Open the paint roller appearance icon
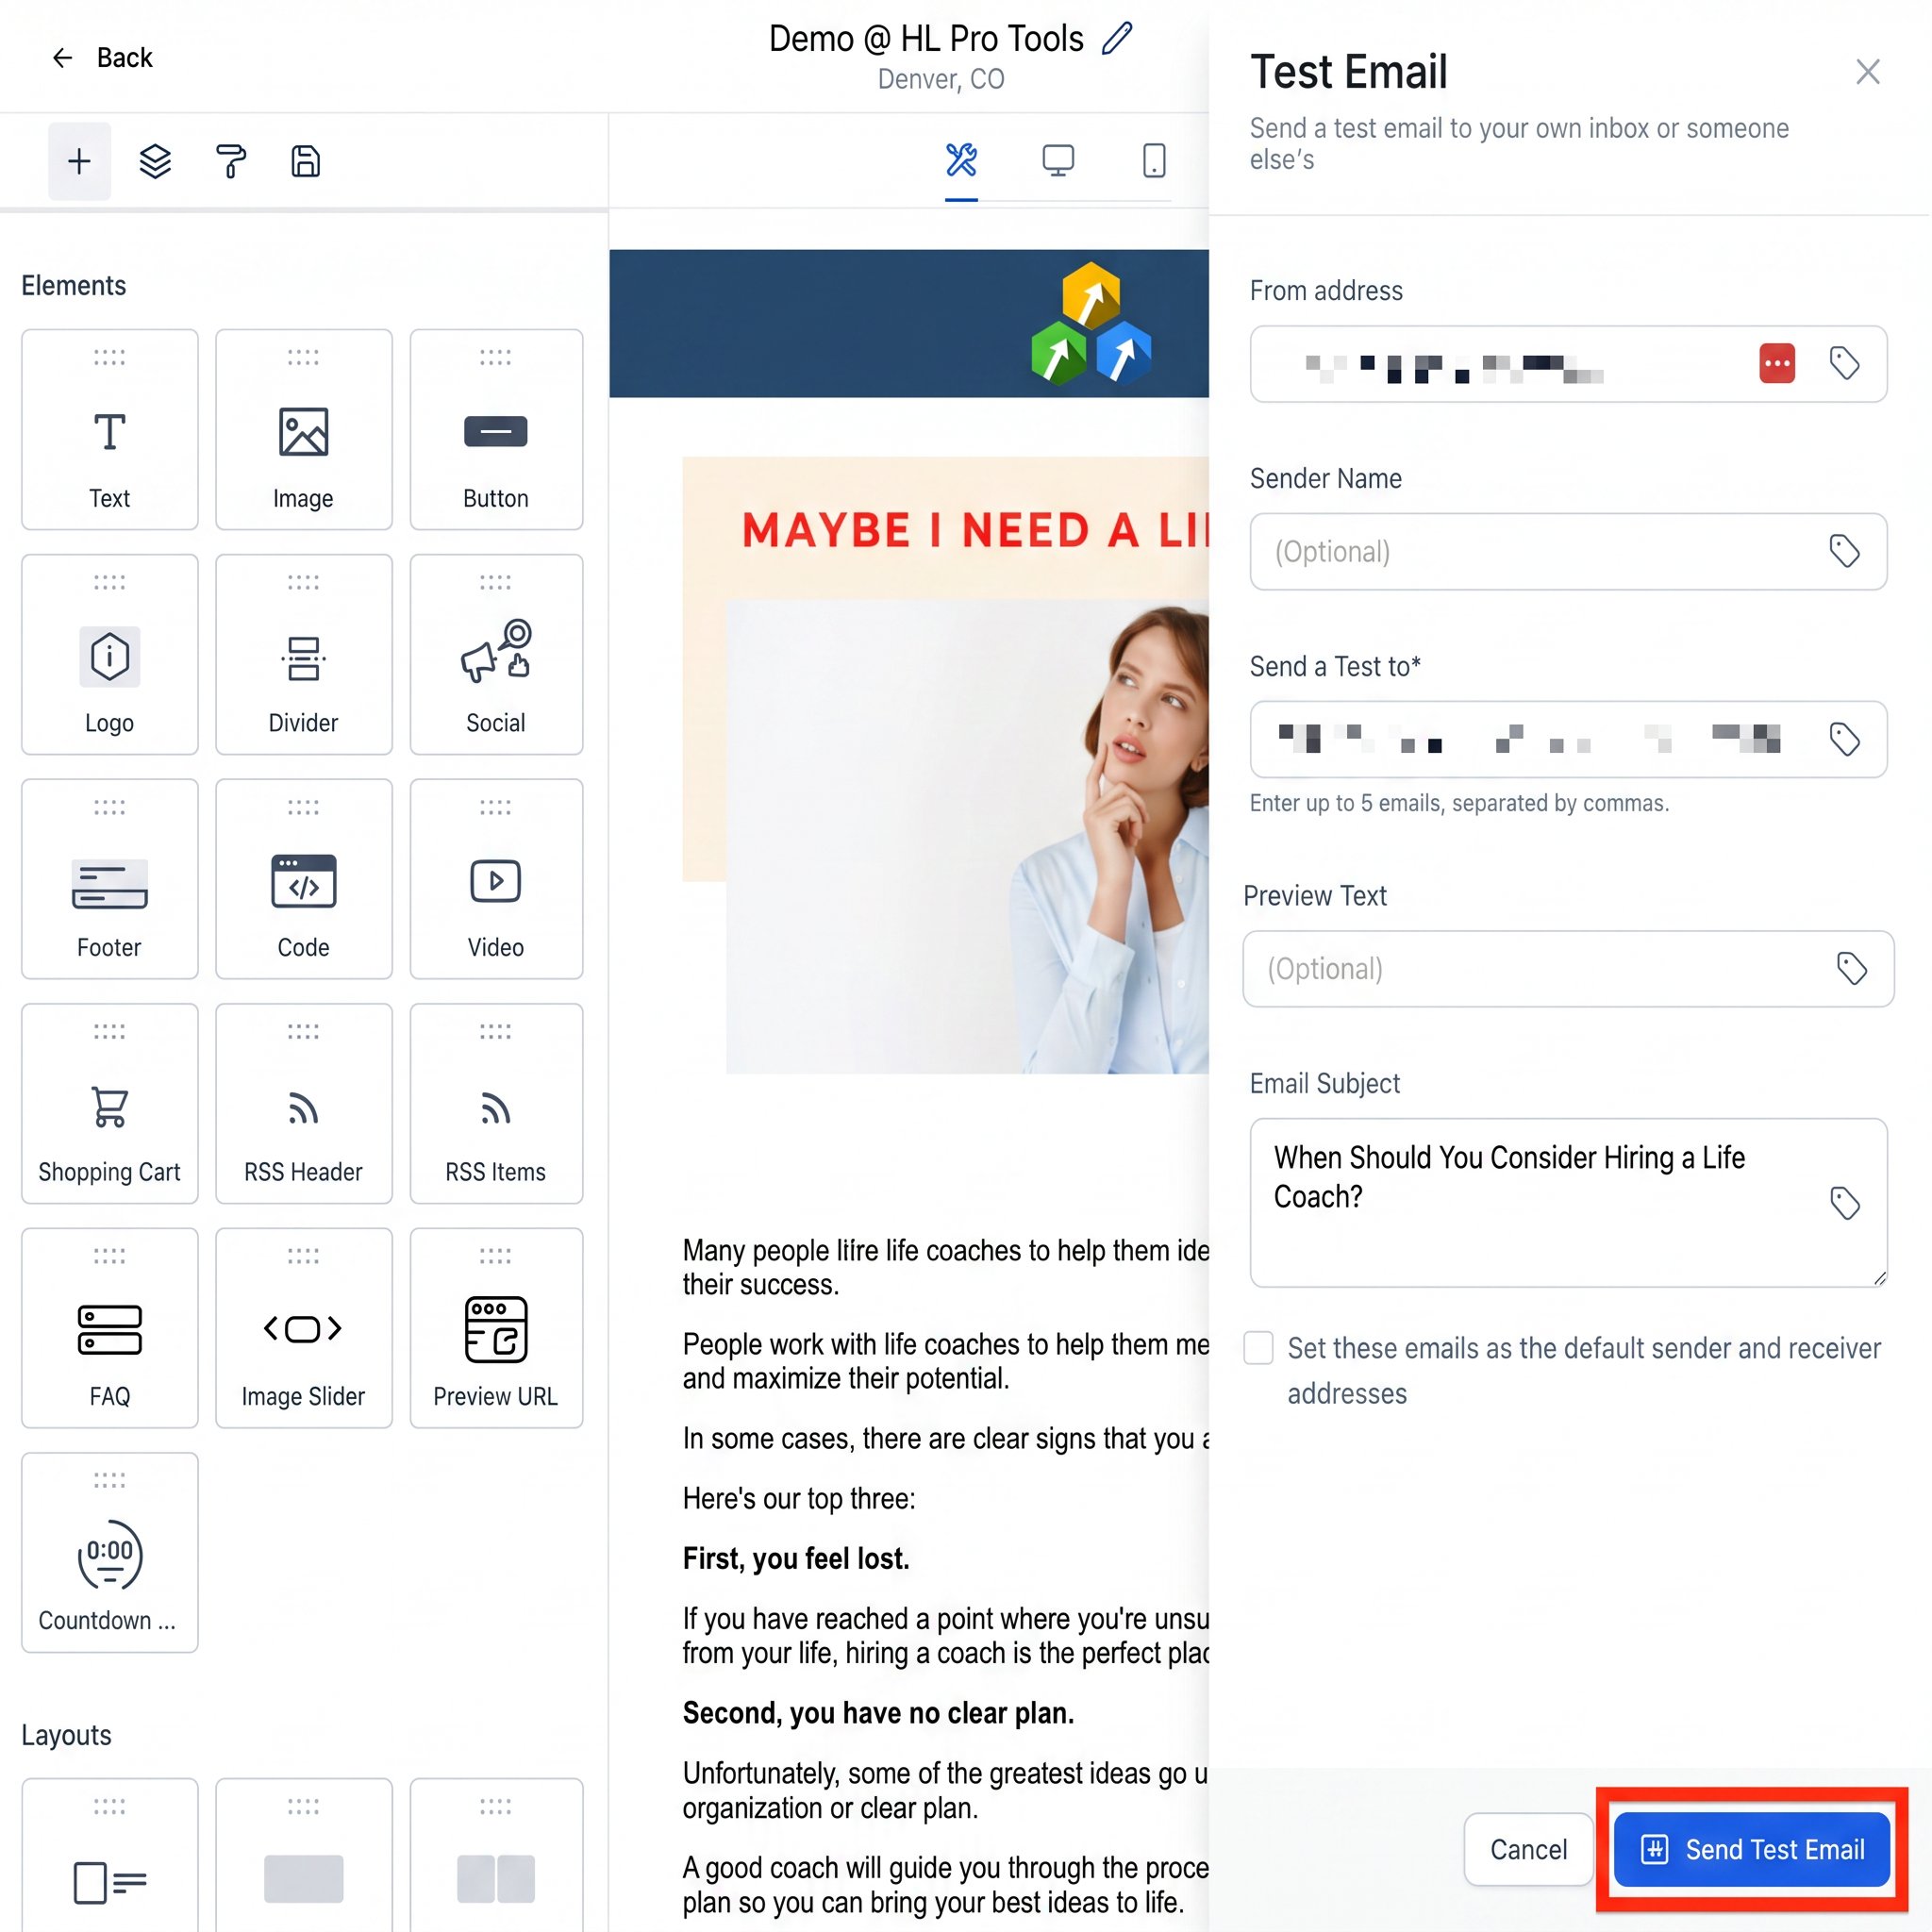This screenshot has height=1932, width=1932. [231, 161]
